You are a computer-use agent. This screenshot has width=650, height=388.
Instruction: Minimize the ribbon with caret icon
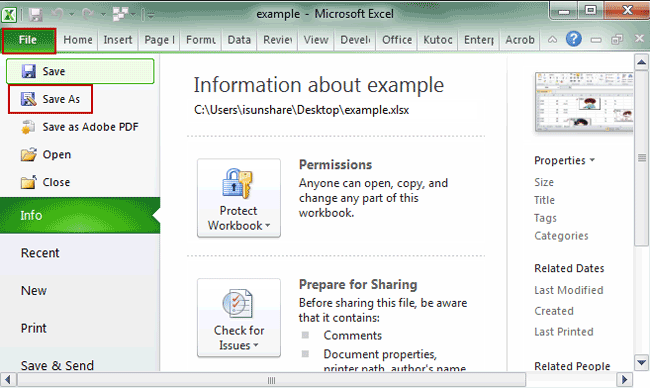552,40
